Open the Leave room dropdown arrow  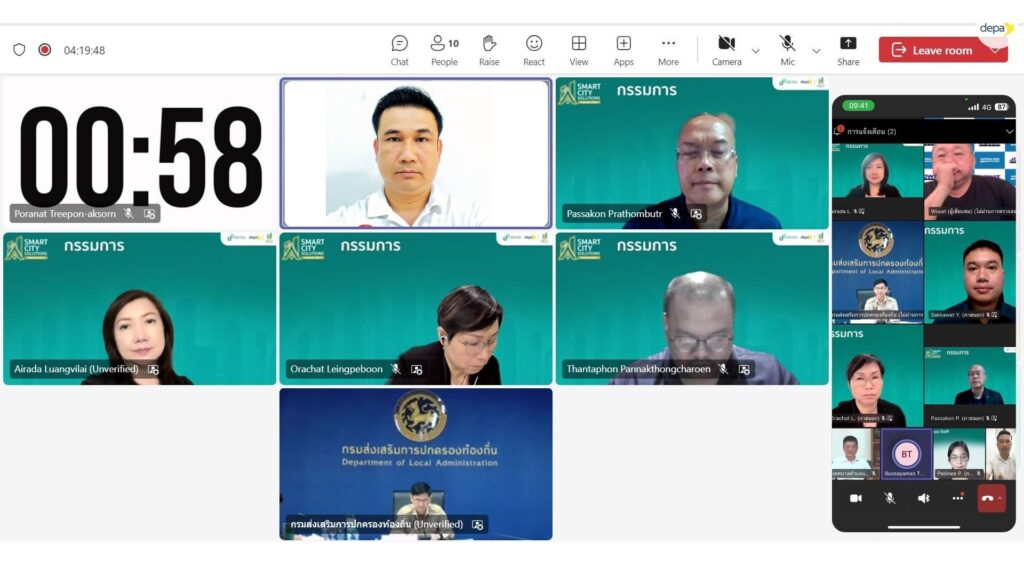995,50
